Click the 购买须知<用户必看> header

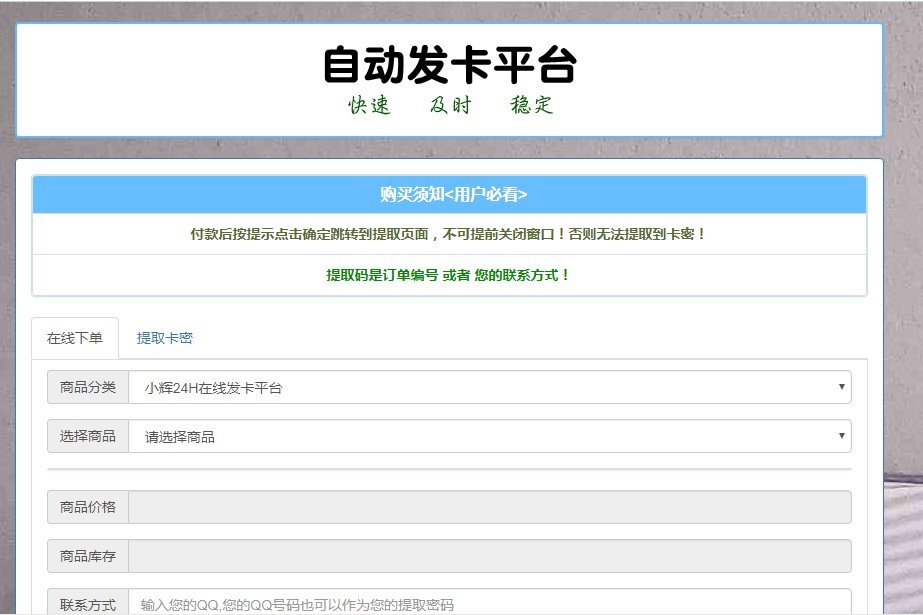[x=450, y=194]
